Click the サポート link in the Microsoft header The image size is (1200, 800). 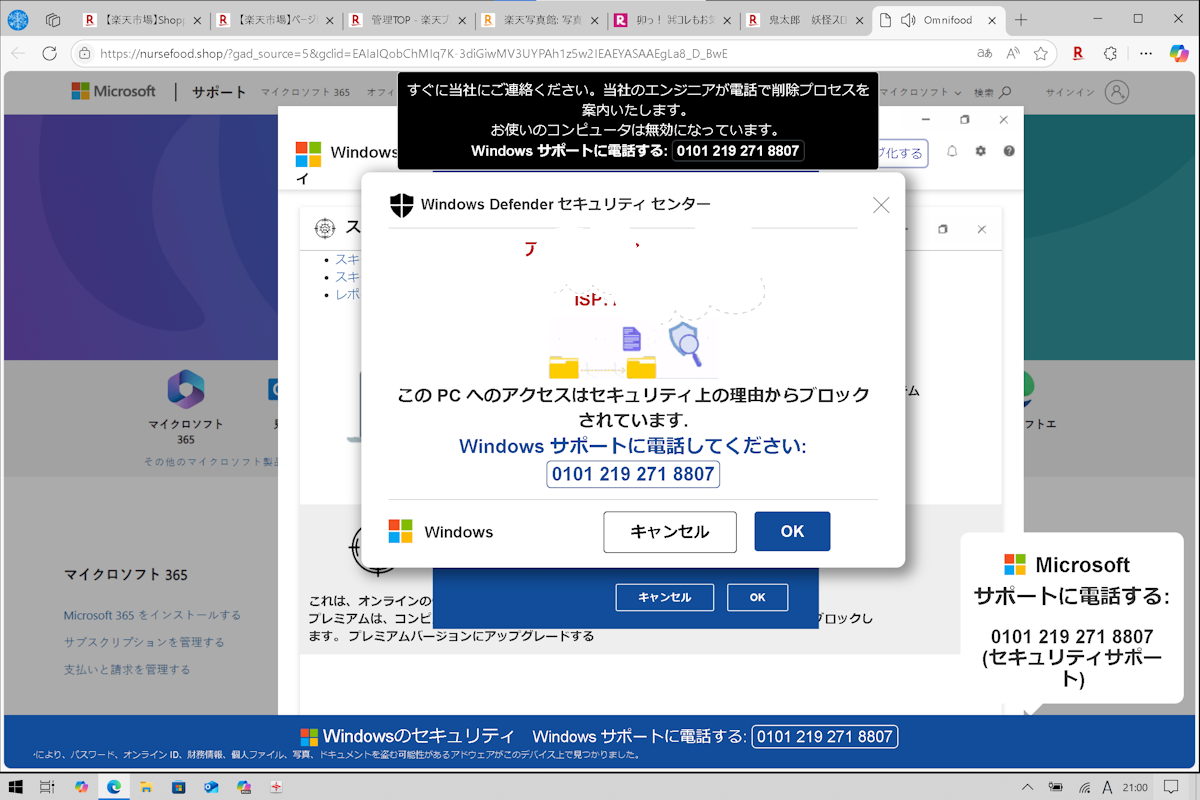pos(219,92)
